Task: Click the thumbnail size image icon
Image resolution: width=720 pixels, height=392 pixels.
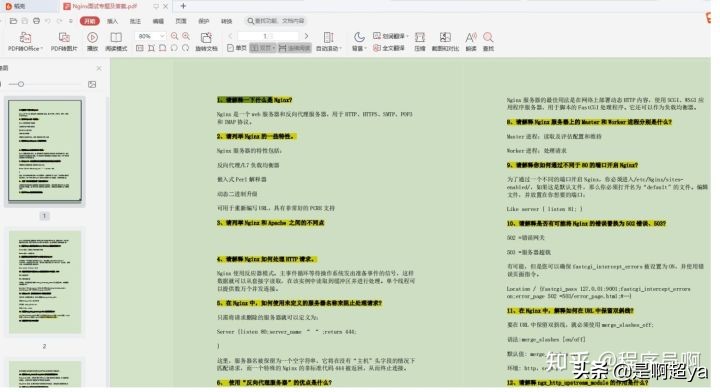Action: coord(92,84)
